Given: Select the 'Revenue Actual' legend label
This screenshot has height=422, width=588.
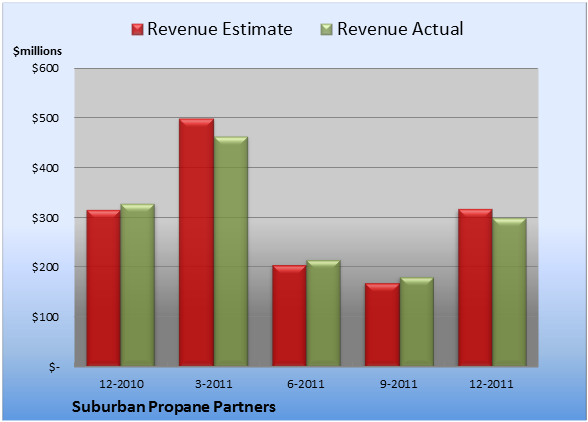Looking at the screenshot, I should click(x=400, y=29).
